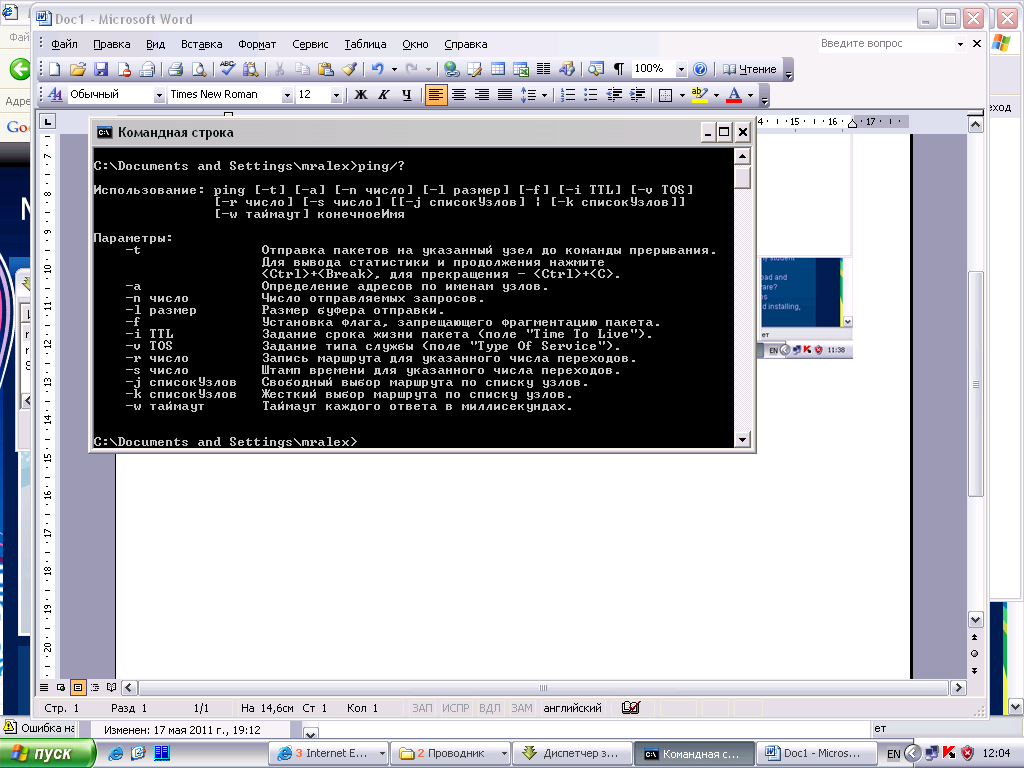Open the Правка menu
The height and width of the screenshot is (768, 1024).
pos(112,44)
